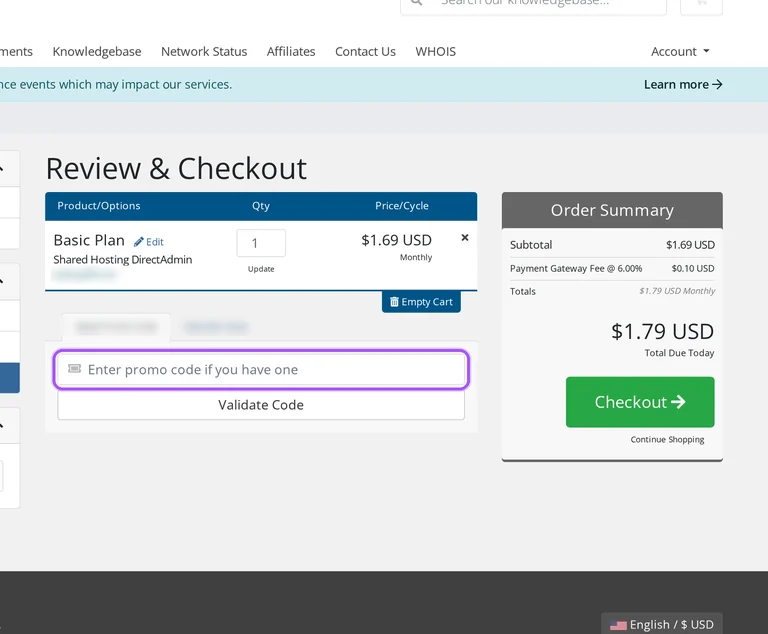Image resolution: width=768 pixels, height=634 pixels.
Task: Click the $1.69 USD price text
Action: (x=396, y=240)
